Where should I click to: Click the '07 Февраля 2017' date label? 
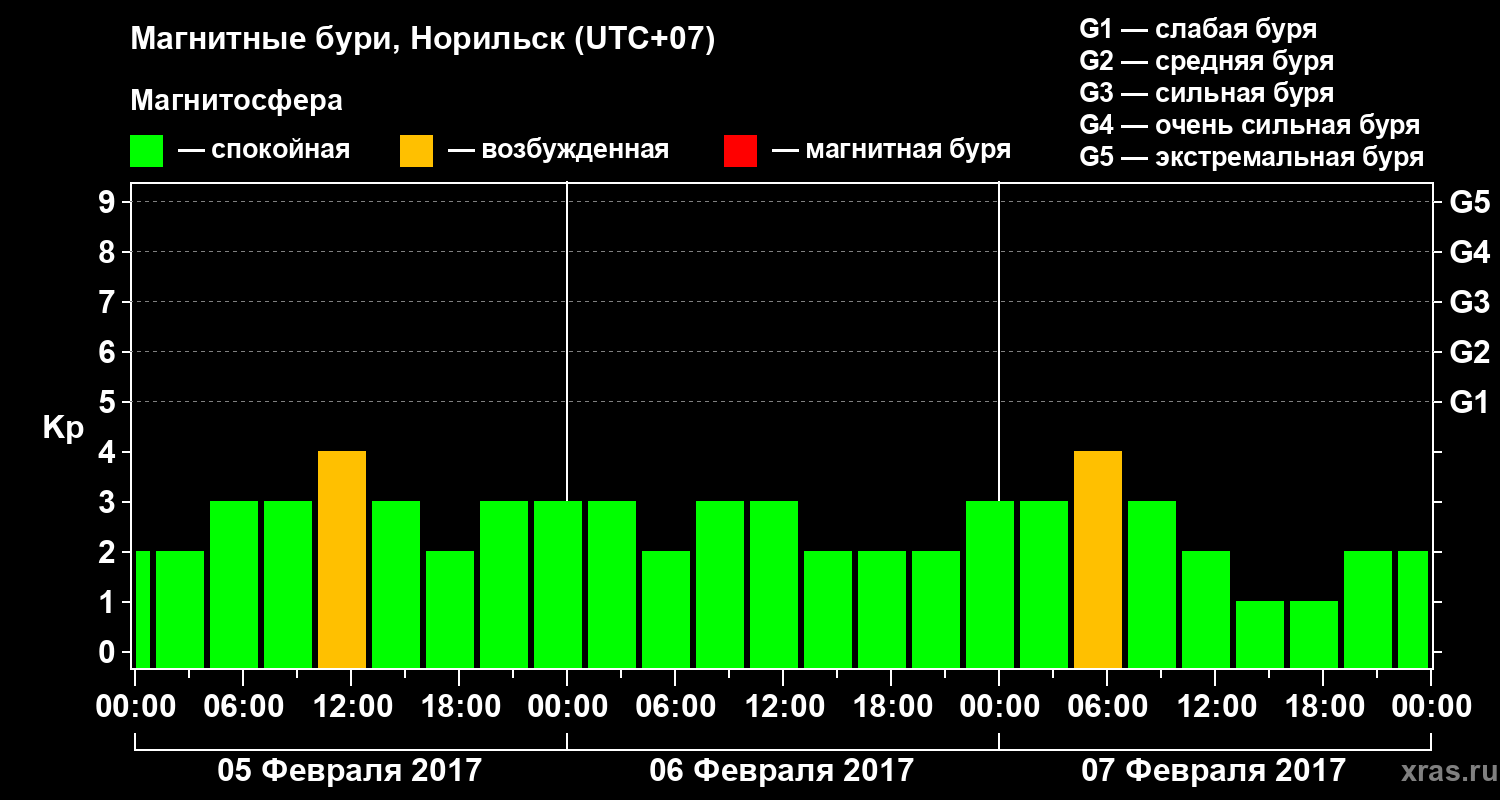point(1214,771)
